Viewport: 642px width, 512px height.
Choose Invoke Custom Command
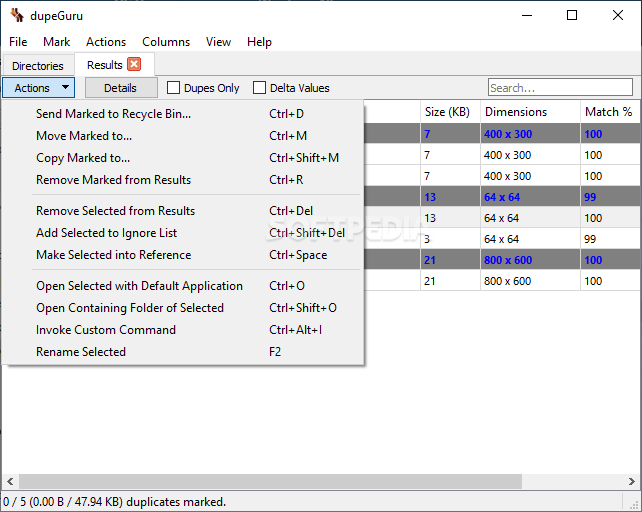pyautogui.click(x=183, y=330)
